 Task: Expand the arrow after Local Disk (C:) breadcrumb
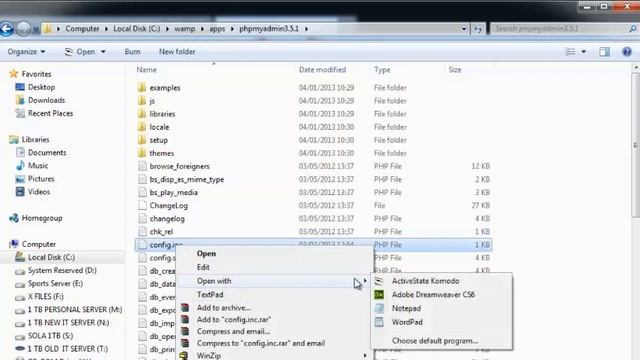pos(167,29)
